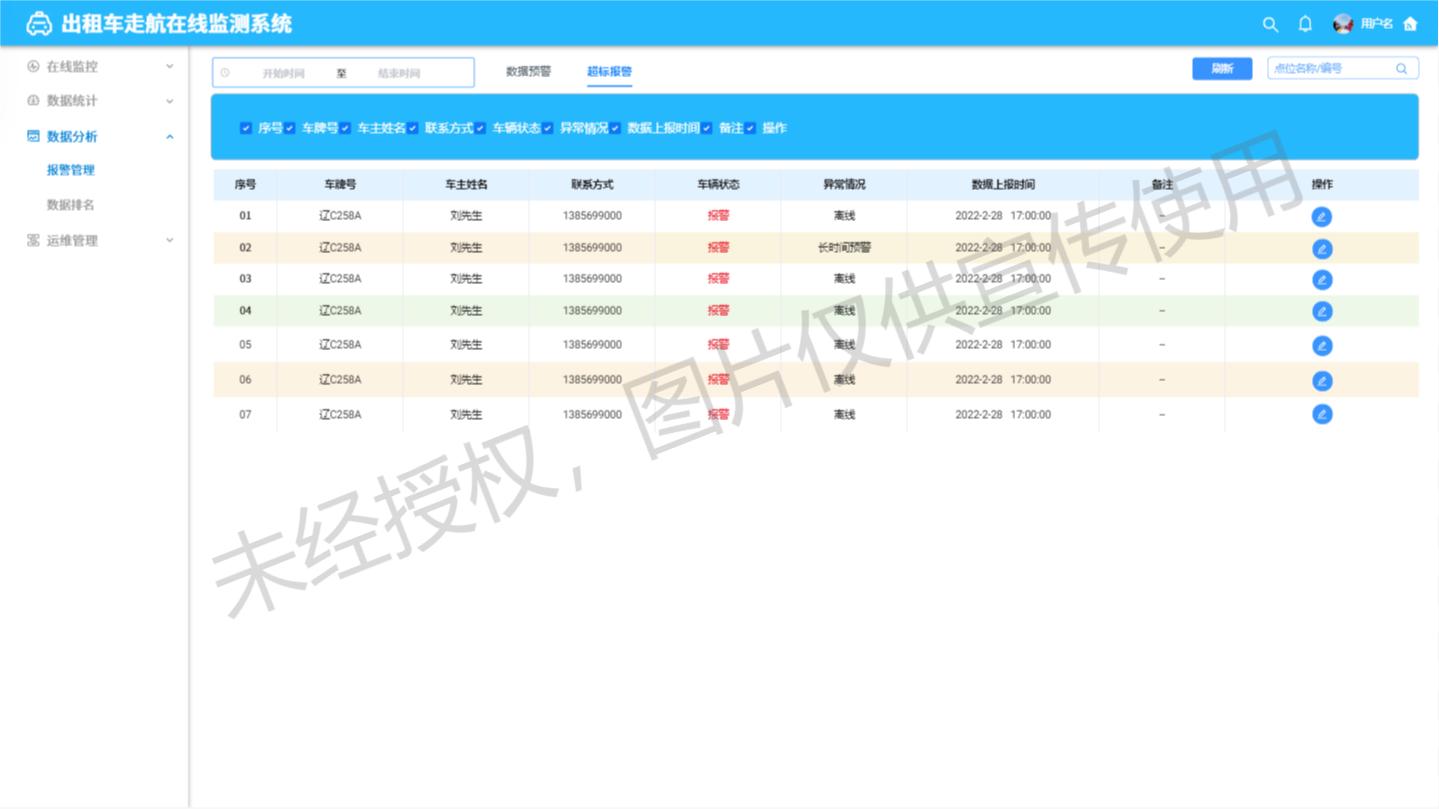Toggle the 备注 column checkbox

(707, 128)
